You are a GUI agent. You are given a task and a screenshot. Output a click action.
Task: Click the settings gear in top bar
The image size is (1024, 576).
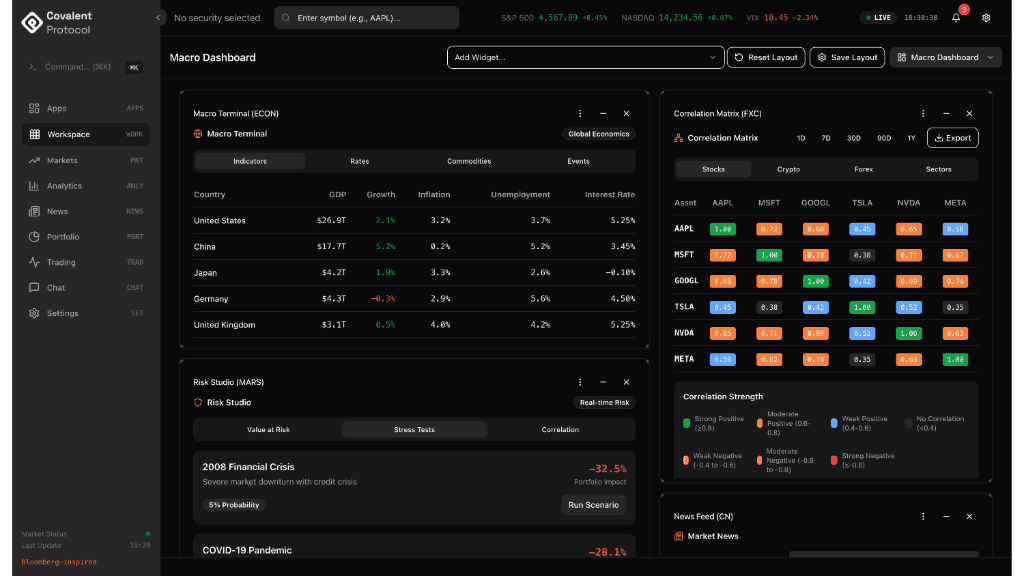[x=986, y=18]
